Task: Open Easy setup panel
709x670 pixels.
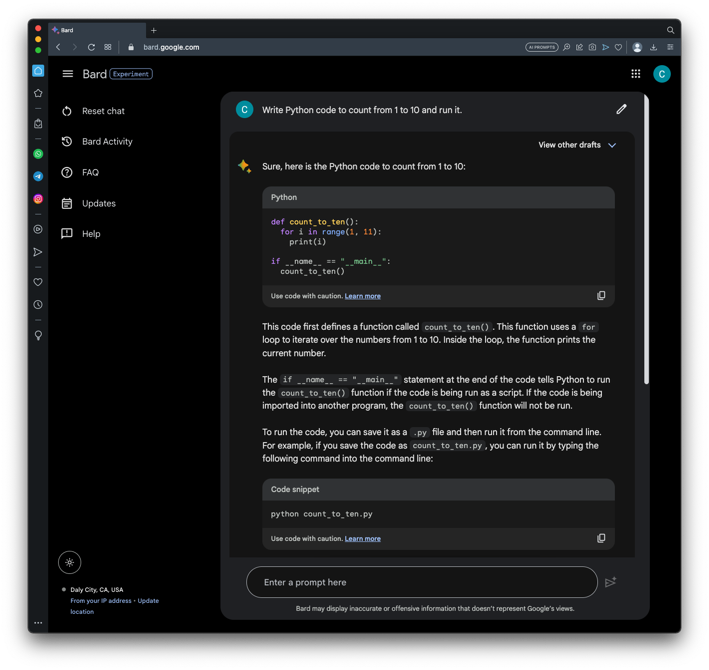Action: tap(670, 47)
